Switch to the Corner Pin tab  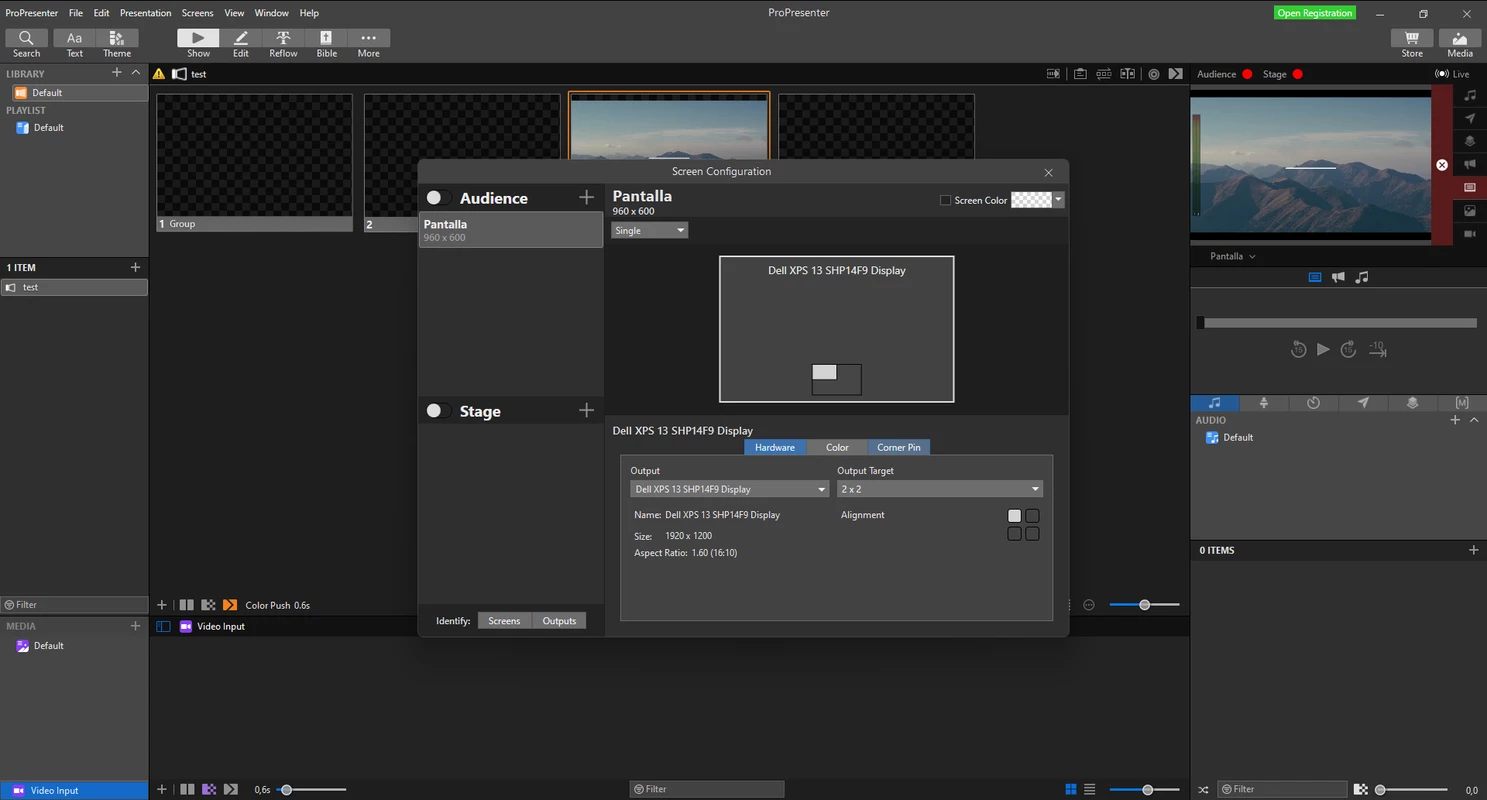click(x=899, y=447)
